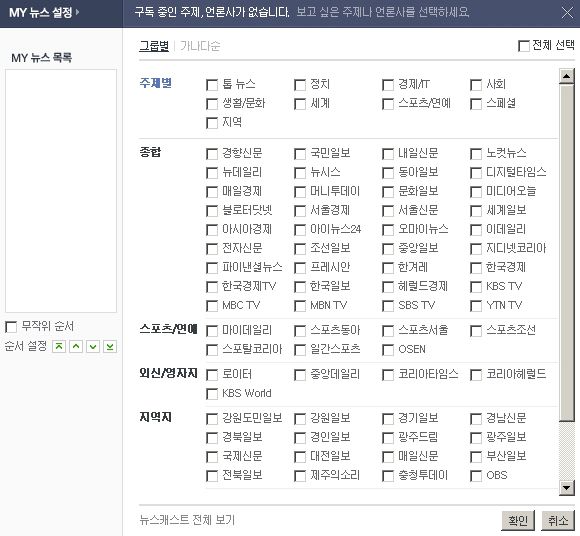Screen dimensions: 580x536
Task: Select 코리아헤럴드 checkbox
Action: (x=476, y=375)
